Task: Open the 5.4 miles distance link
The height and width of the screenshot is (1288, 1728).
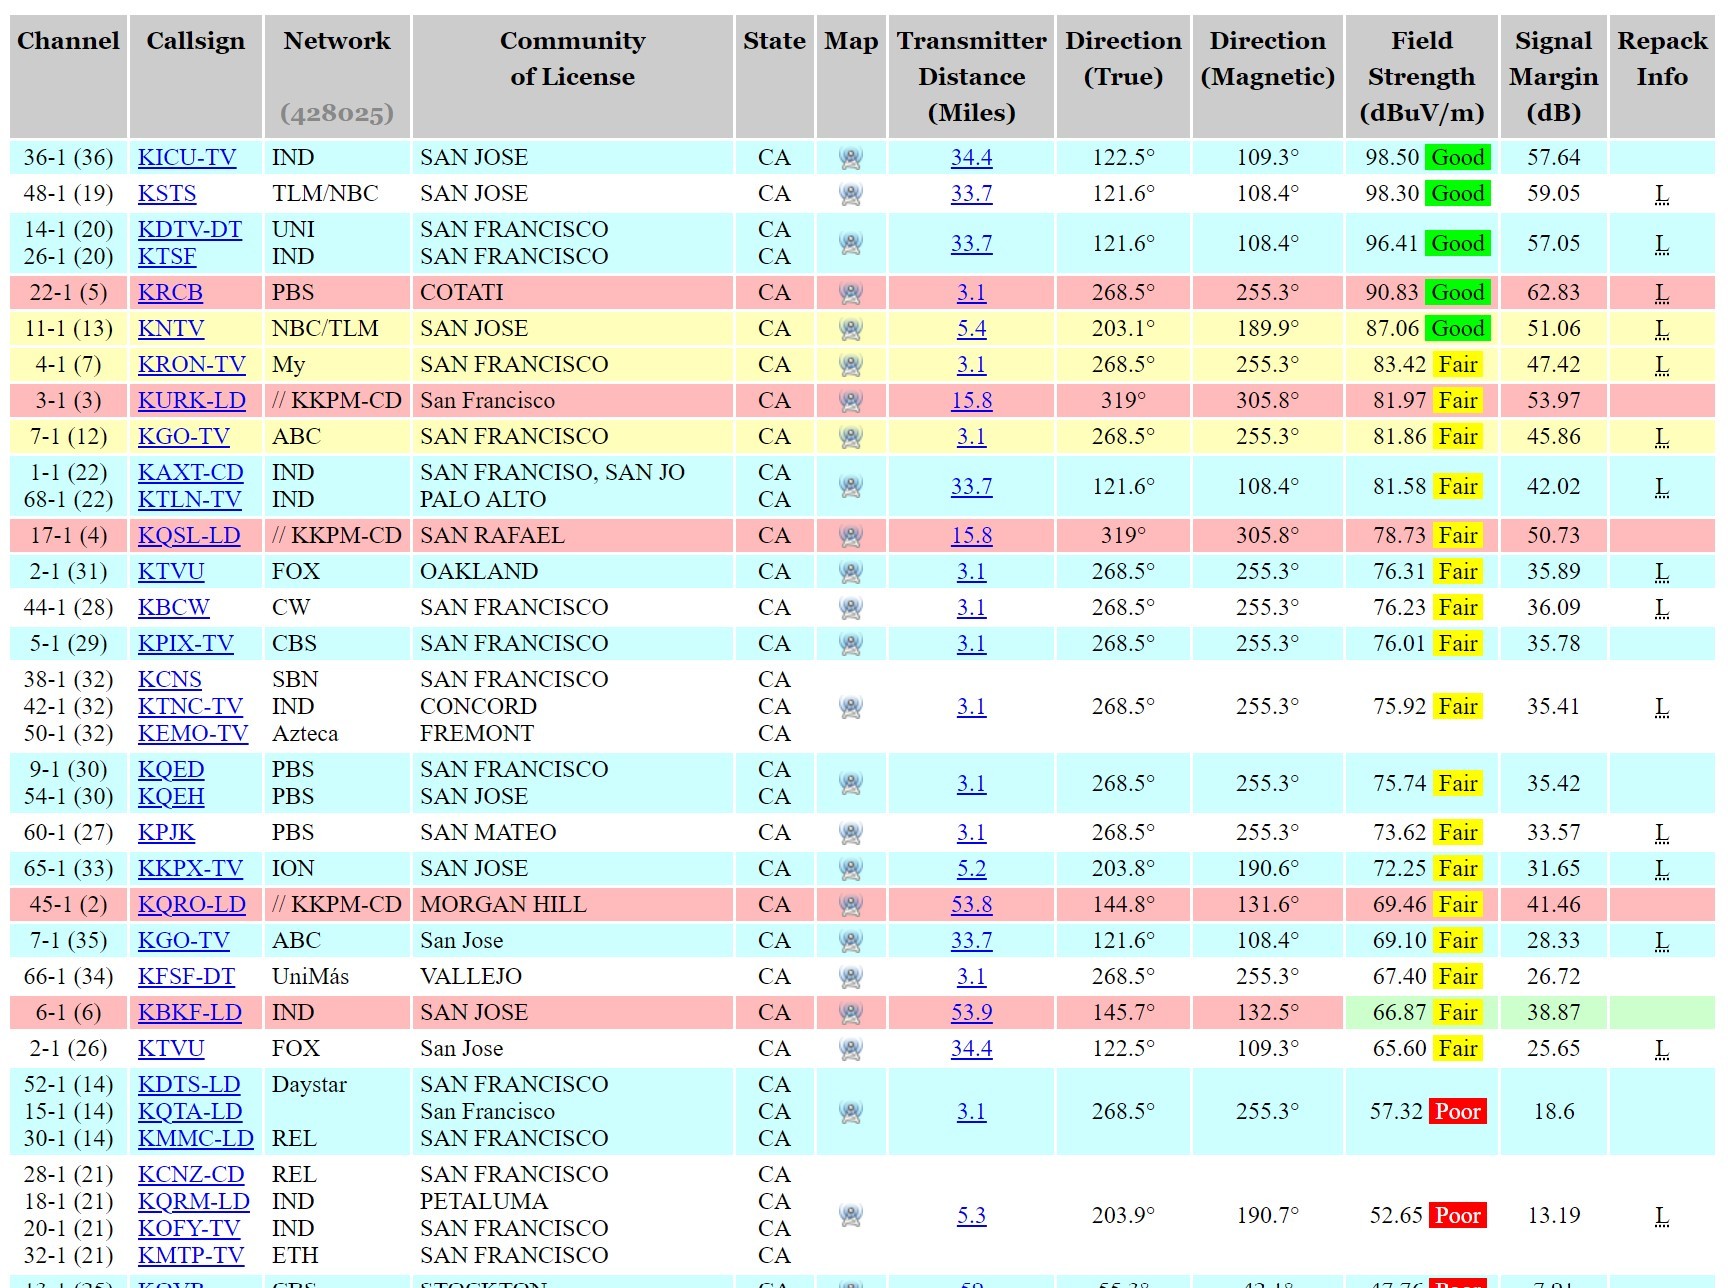Action: point(972,329)
